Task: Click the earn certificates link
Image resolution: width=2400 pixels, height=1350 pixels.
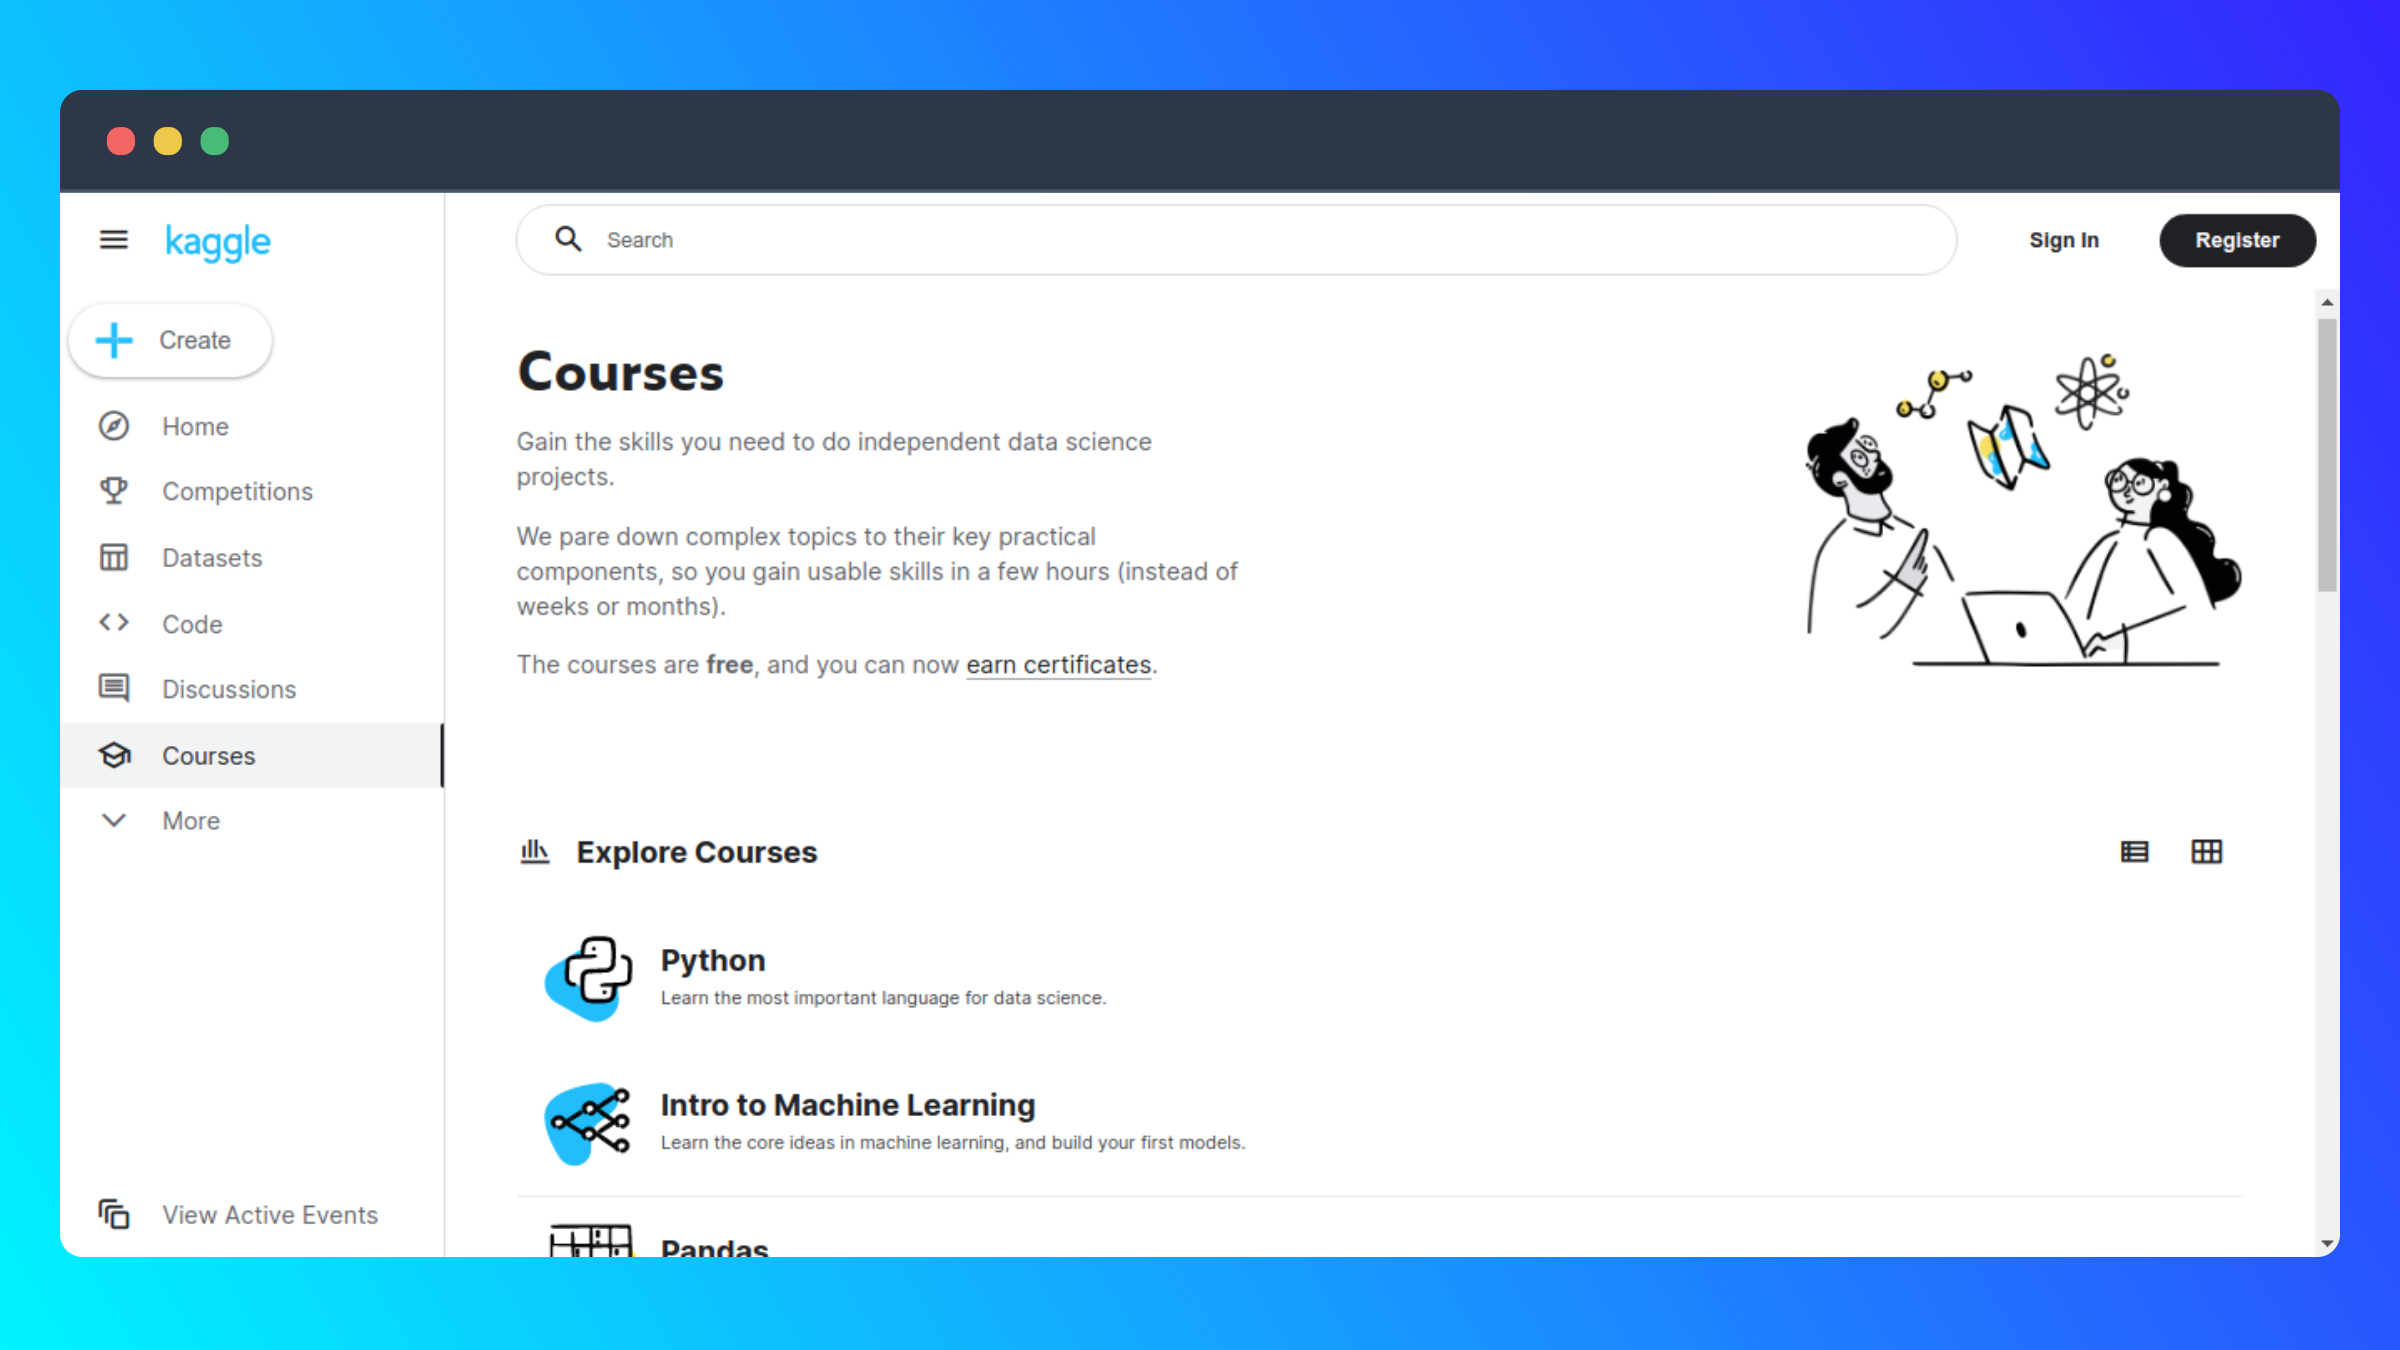Action: tap(1058, 664)
